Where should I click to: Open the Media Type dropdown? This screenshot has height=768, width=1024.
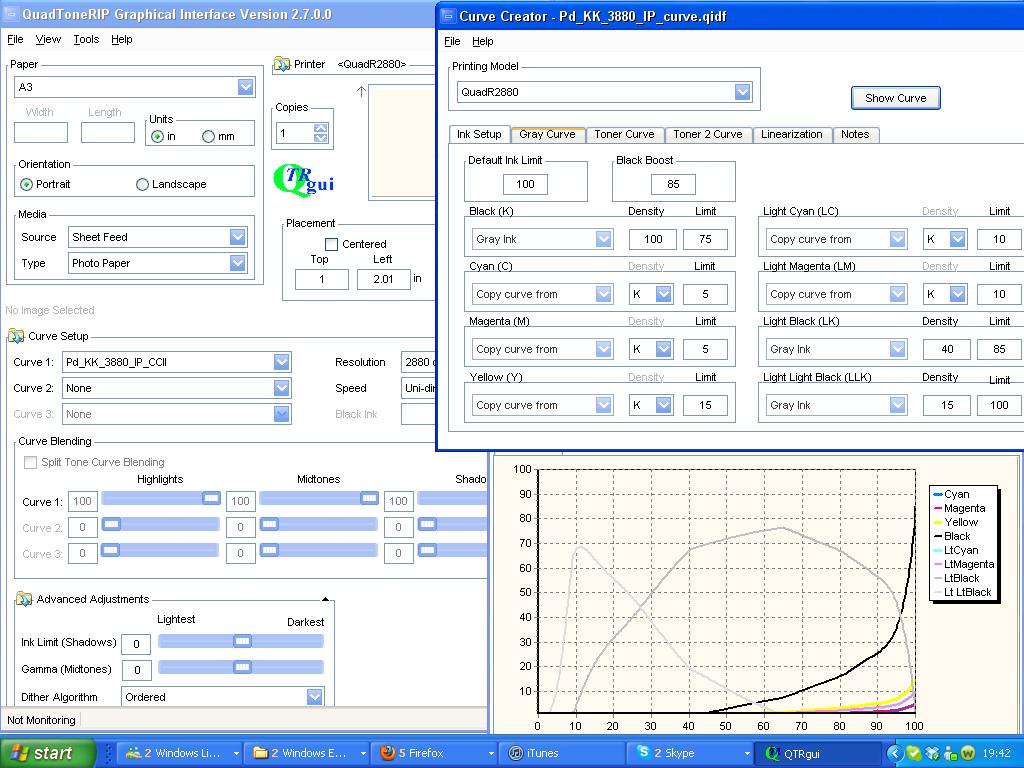(238, 263)
